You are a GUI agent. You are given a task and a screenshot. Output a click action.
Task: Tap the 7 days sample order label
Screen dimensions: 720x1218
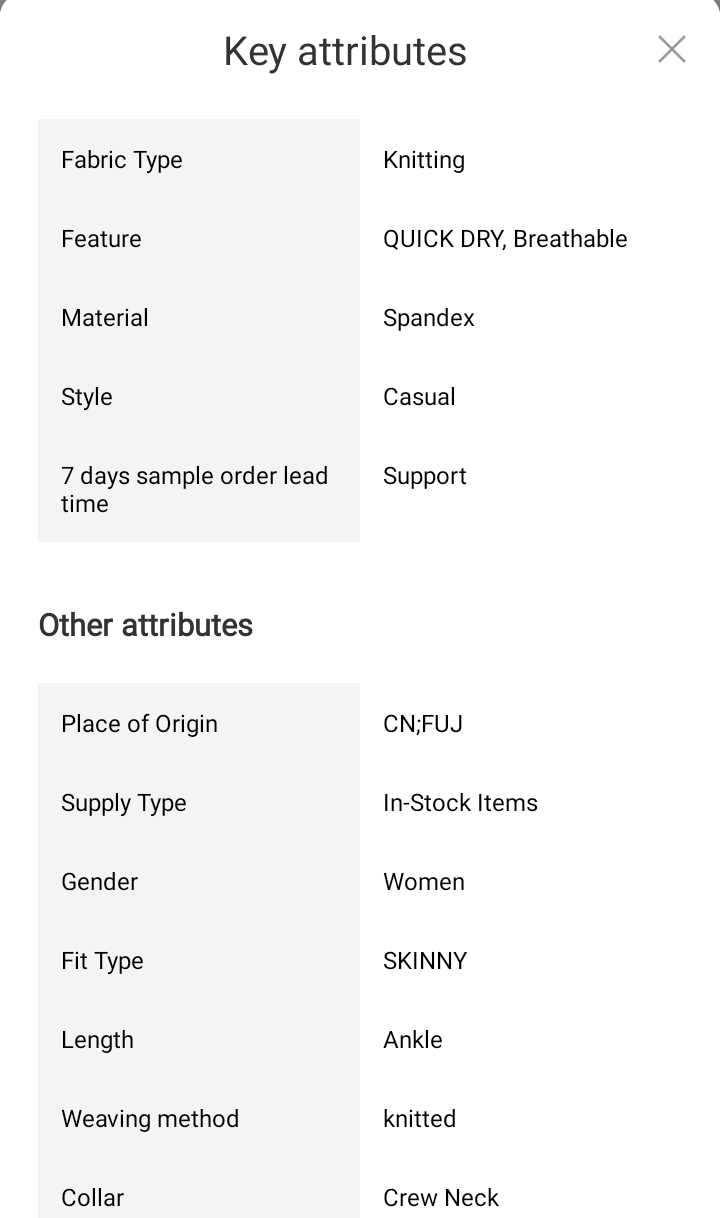pyautogui.click(x=194, y=490)
